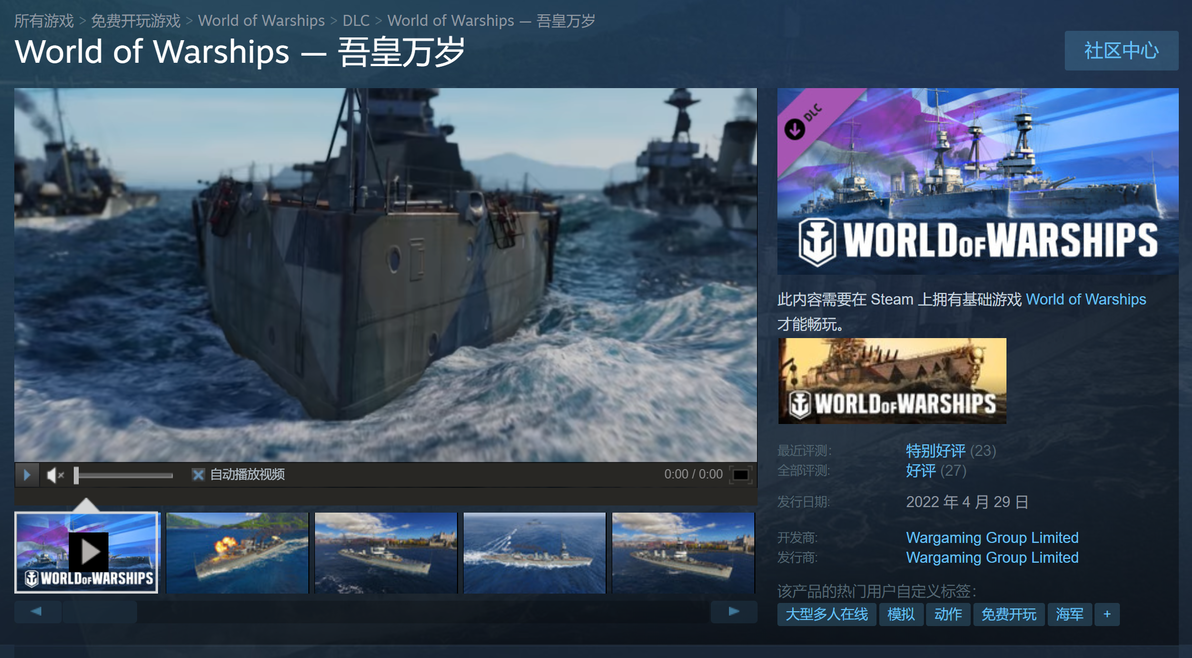Open 免费开玩游戏 breadcrumb link
The height and width of the screenshot is (658, 1192).
pos(136,21)
